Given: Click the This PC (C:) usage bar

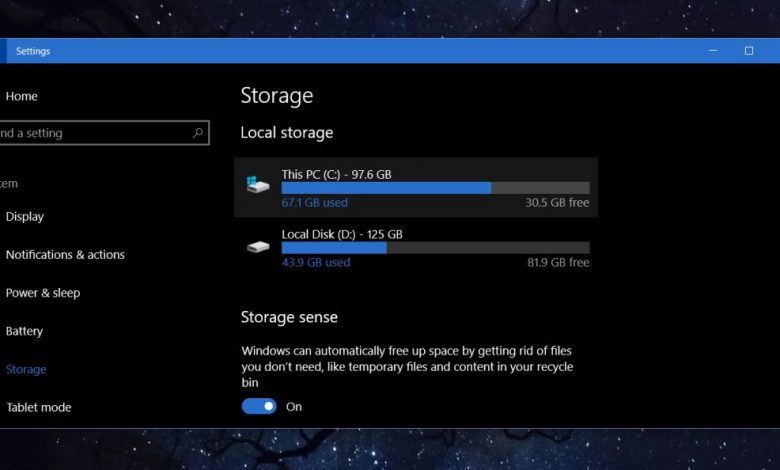Looking at the screenshot, I should [x=435, y=188].
